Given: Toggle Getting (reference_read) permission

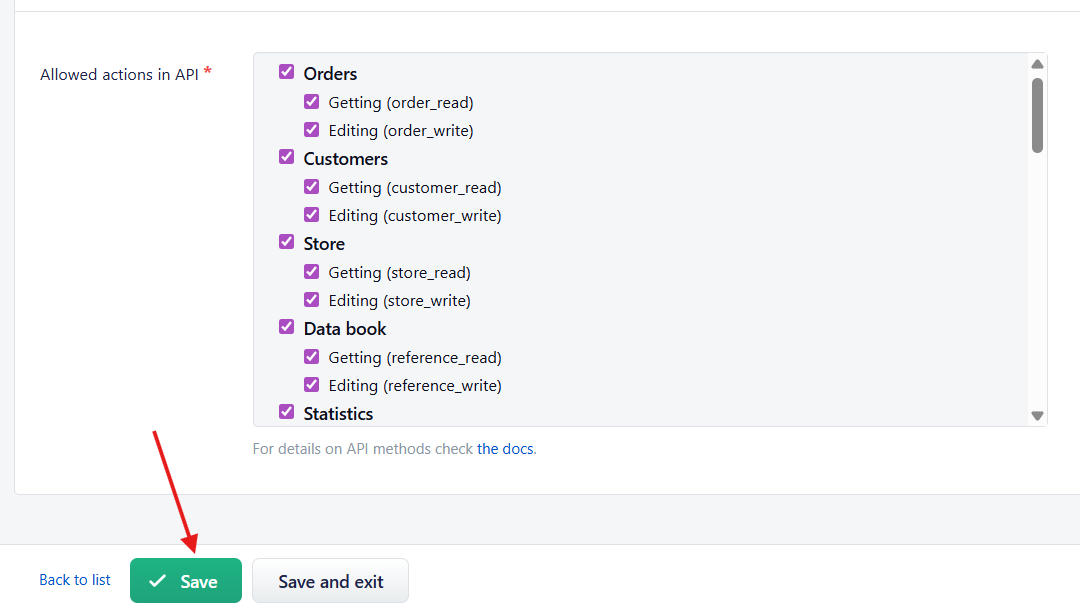Looking at the screenshot, I should 312,356.
